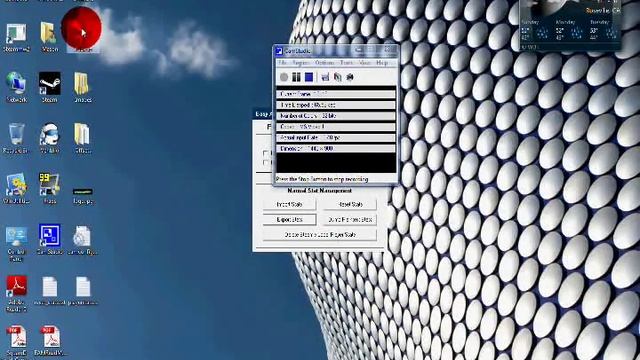Click the button right of Export Stats

pos(350,220)
